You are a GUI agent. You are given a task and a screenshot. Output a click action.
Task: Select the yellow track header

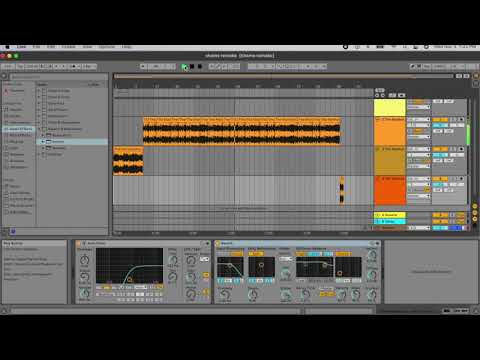pyautogui.click(x=389, y=108)
